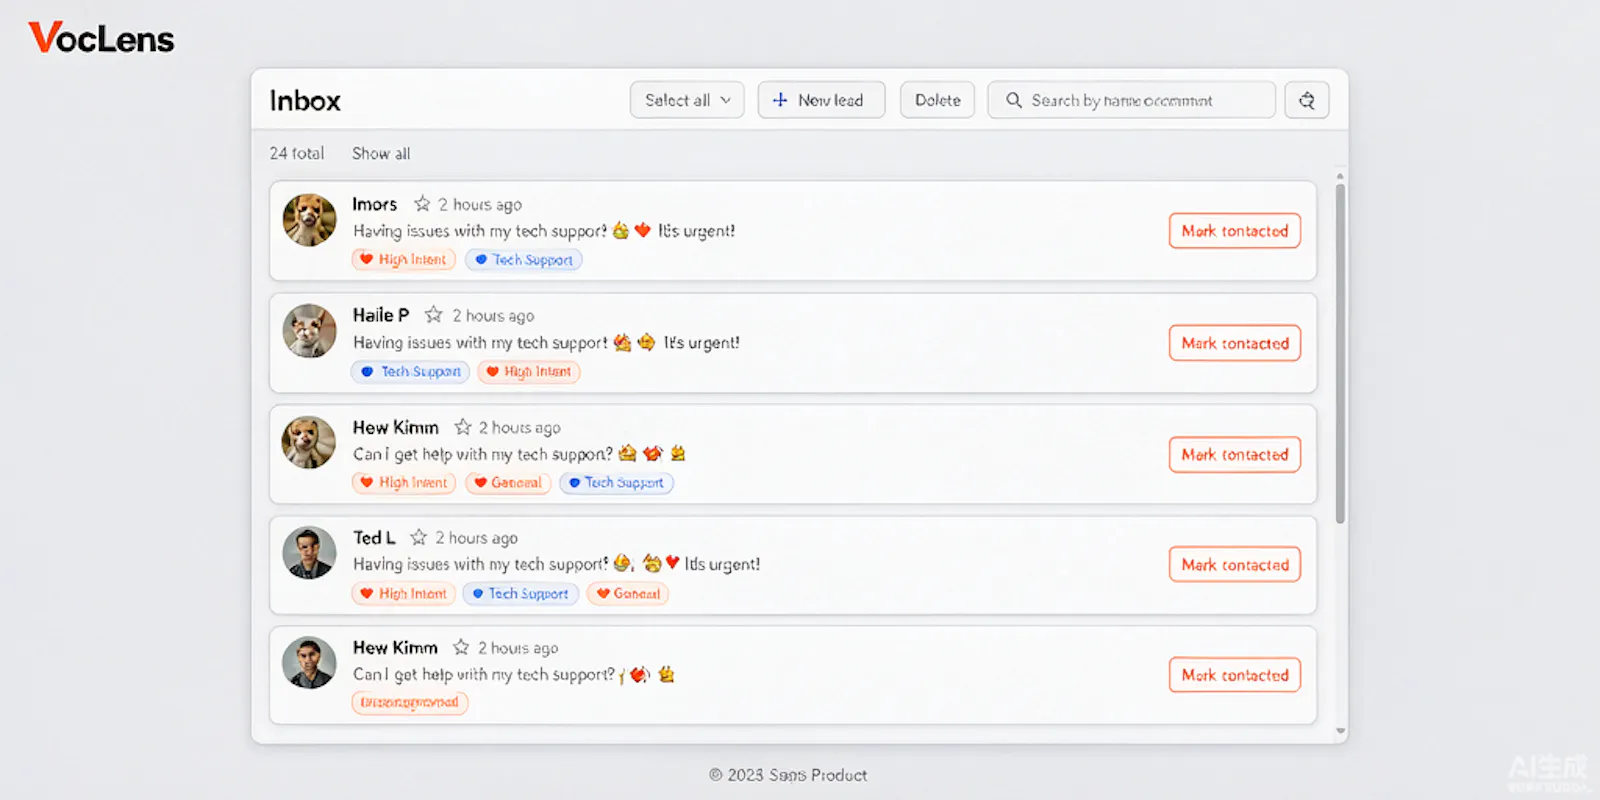The width and height of the screenshot is (1600, 800).
Task: Click the 24 total counter
Action: (x=297, y=153)
